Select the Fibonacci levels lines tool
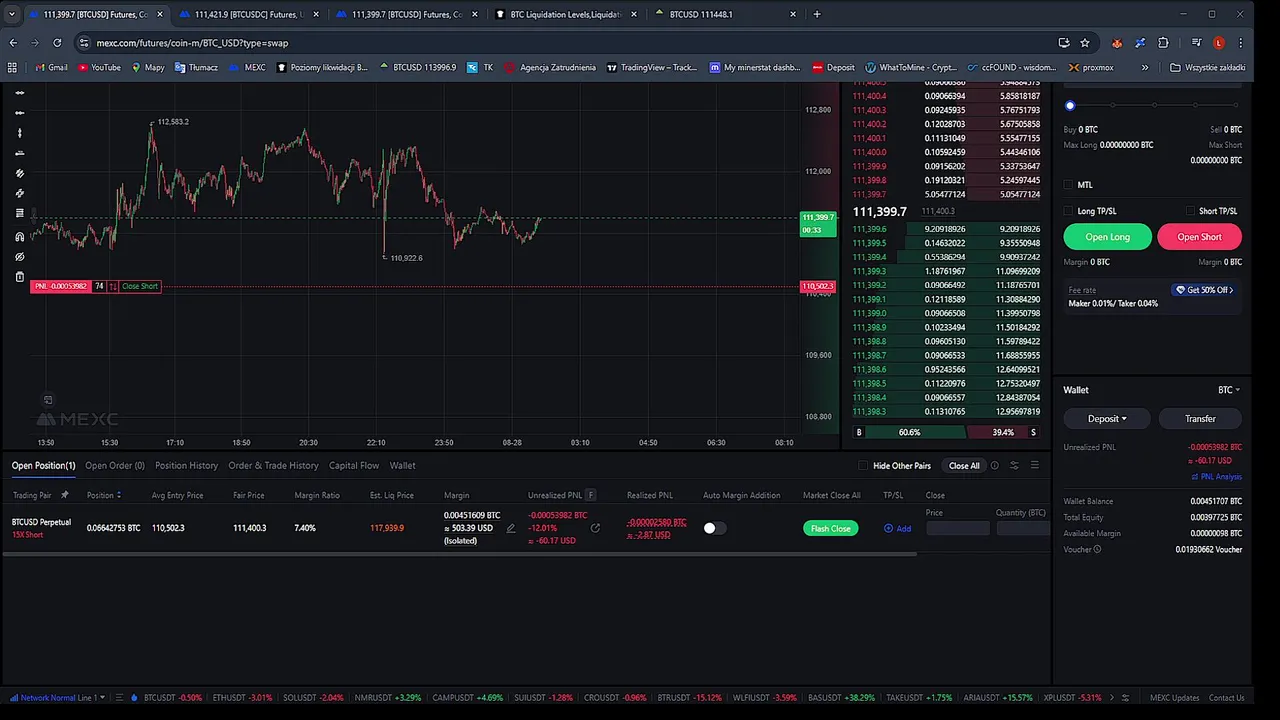 (20, 213)
